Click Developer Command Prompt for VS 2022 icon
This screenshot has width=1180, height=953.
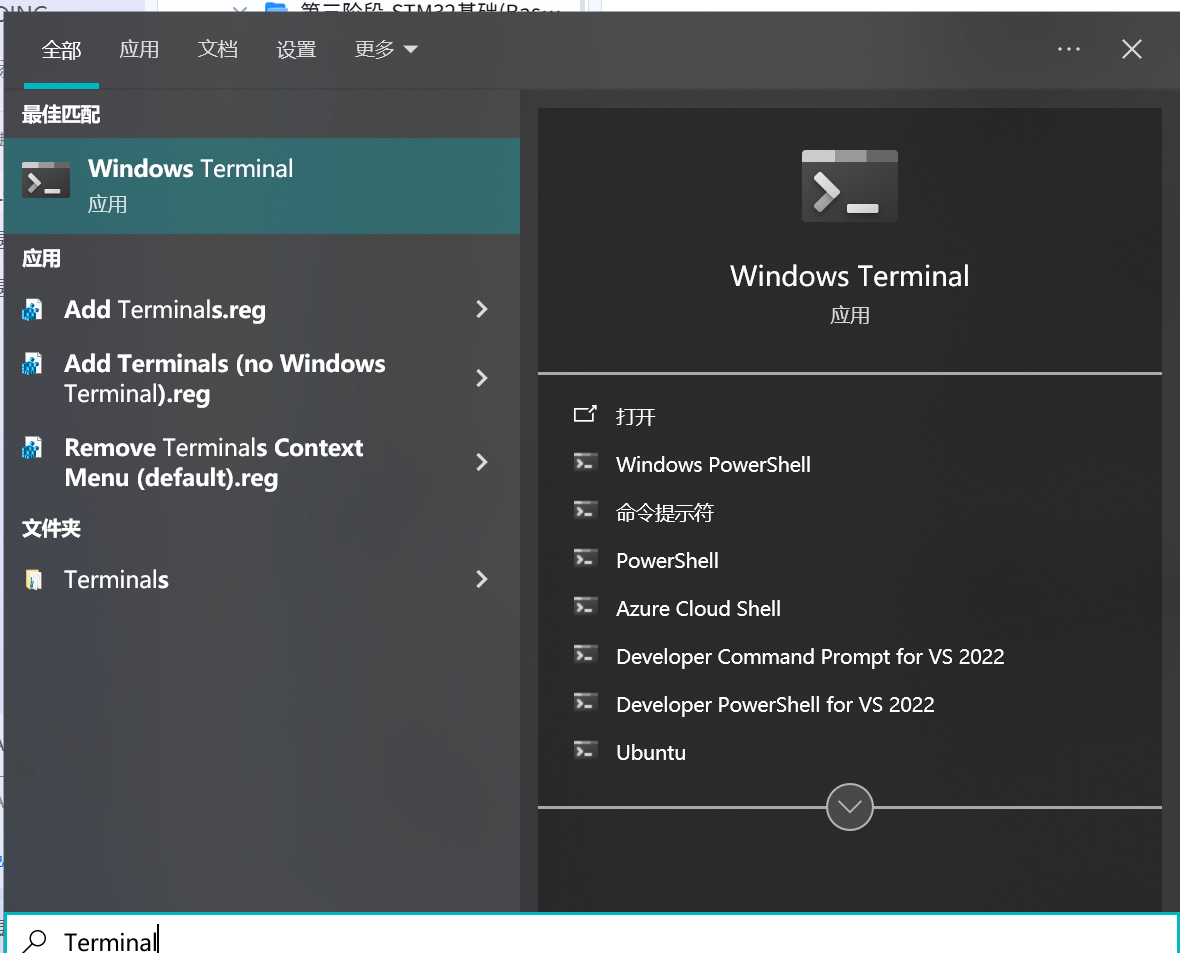[585, 654]
